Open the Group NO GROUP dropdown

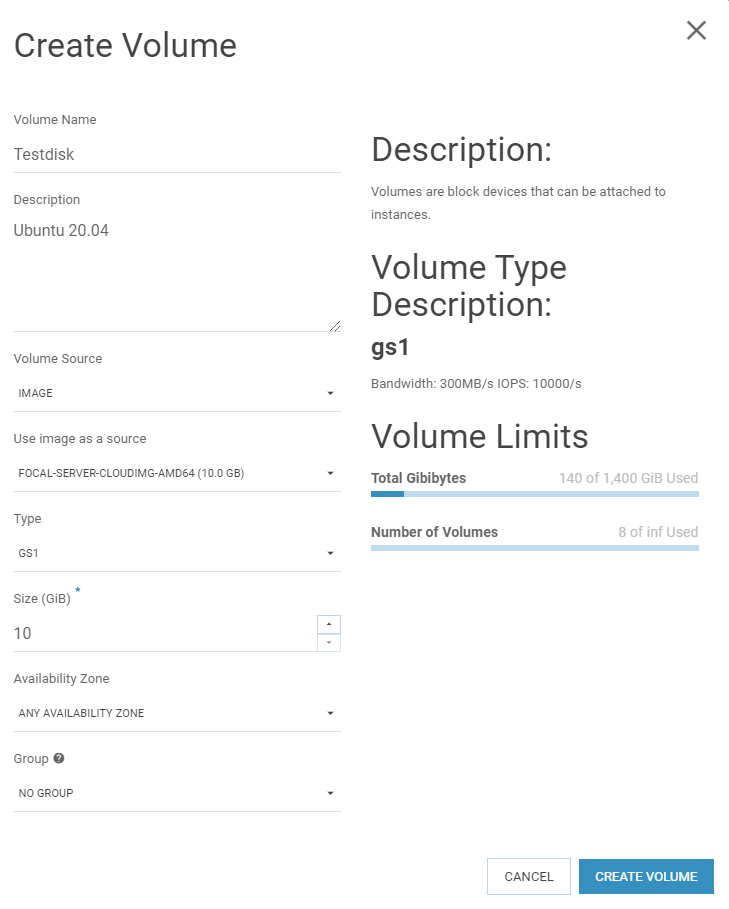(x=177, y=793)
